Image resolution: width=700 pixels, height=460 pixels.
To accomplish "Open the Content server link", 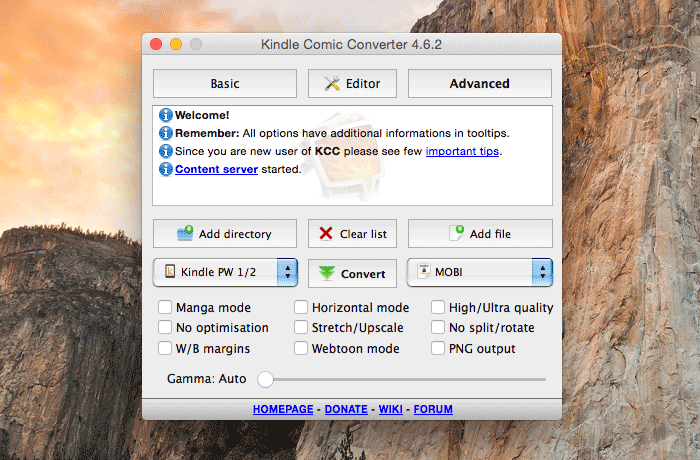I will tap(216, 169).
